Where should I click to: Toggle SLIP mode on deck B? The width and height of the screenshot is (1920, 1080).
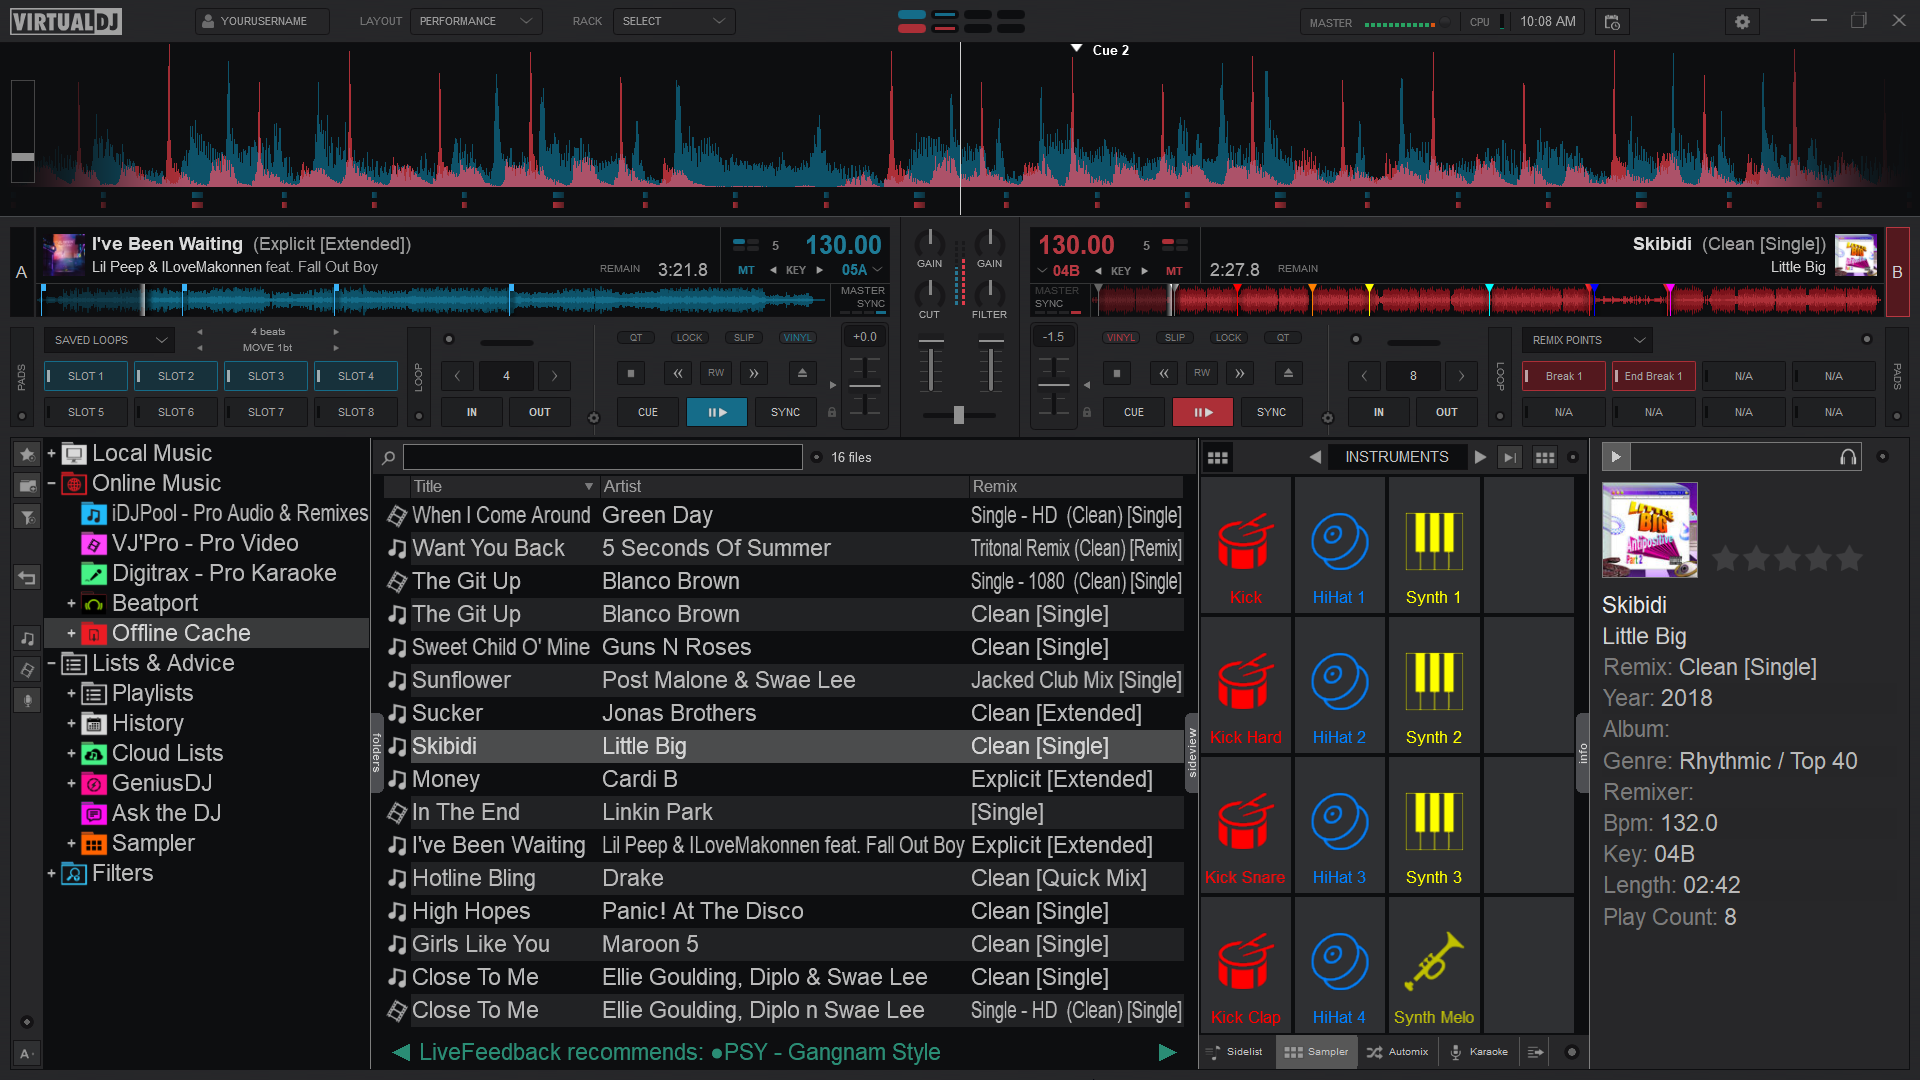point(1175,338)
